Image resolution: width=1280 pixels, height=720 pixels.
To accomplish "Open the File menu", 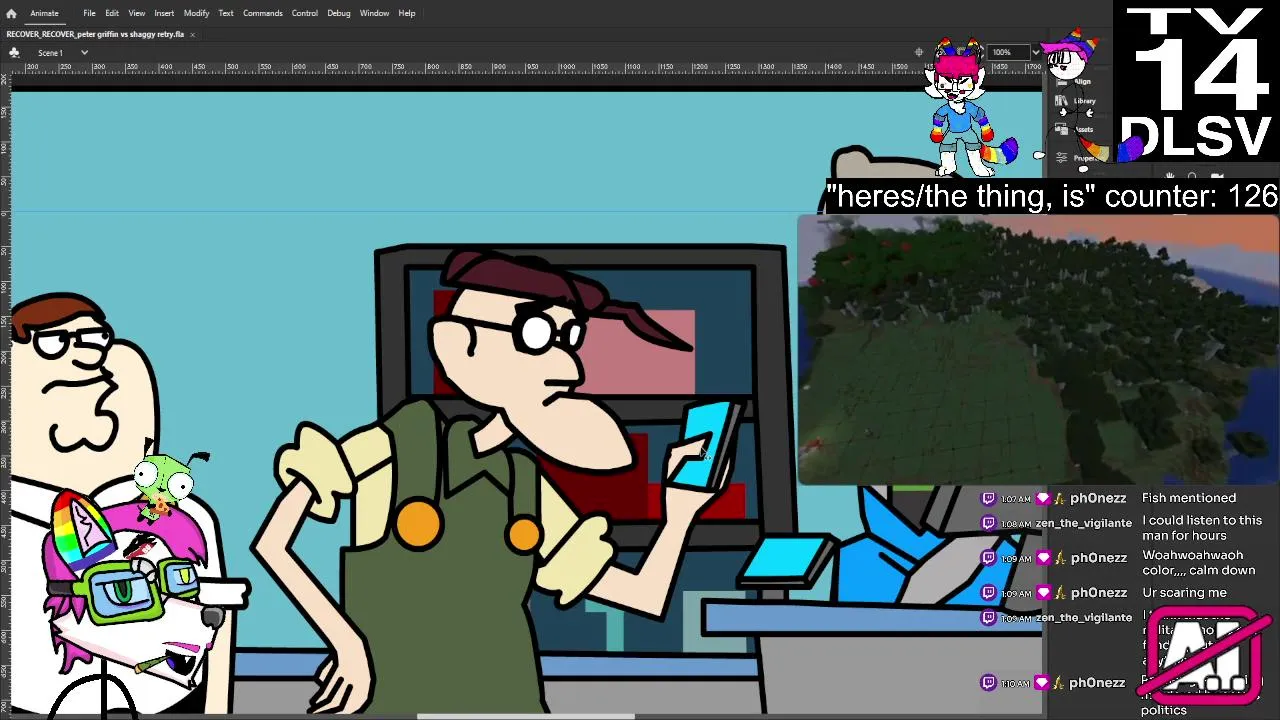I will [89, 13].
